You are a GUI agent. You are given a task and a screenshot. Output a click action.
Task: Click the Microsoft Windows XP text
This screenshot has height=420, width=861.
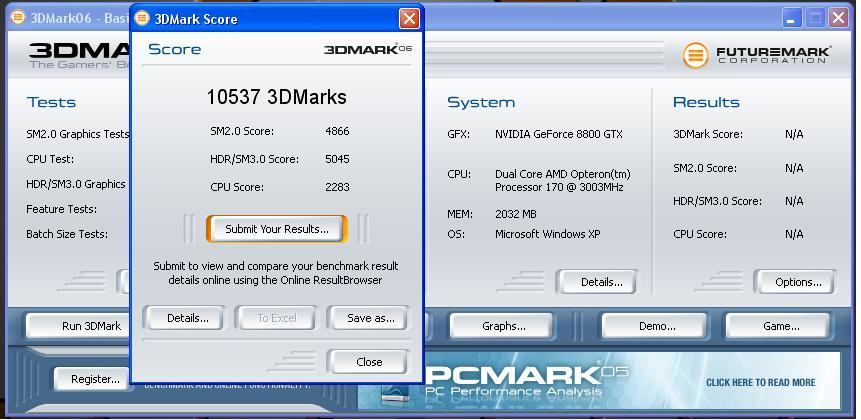click(x=547, y=234)
